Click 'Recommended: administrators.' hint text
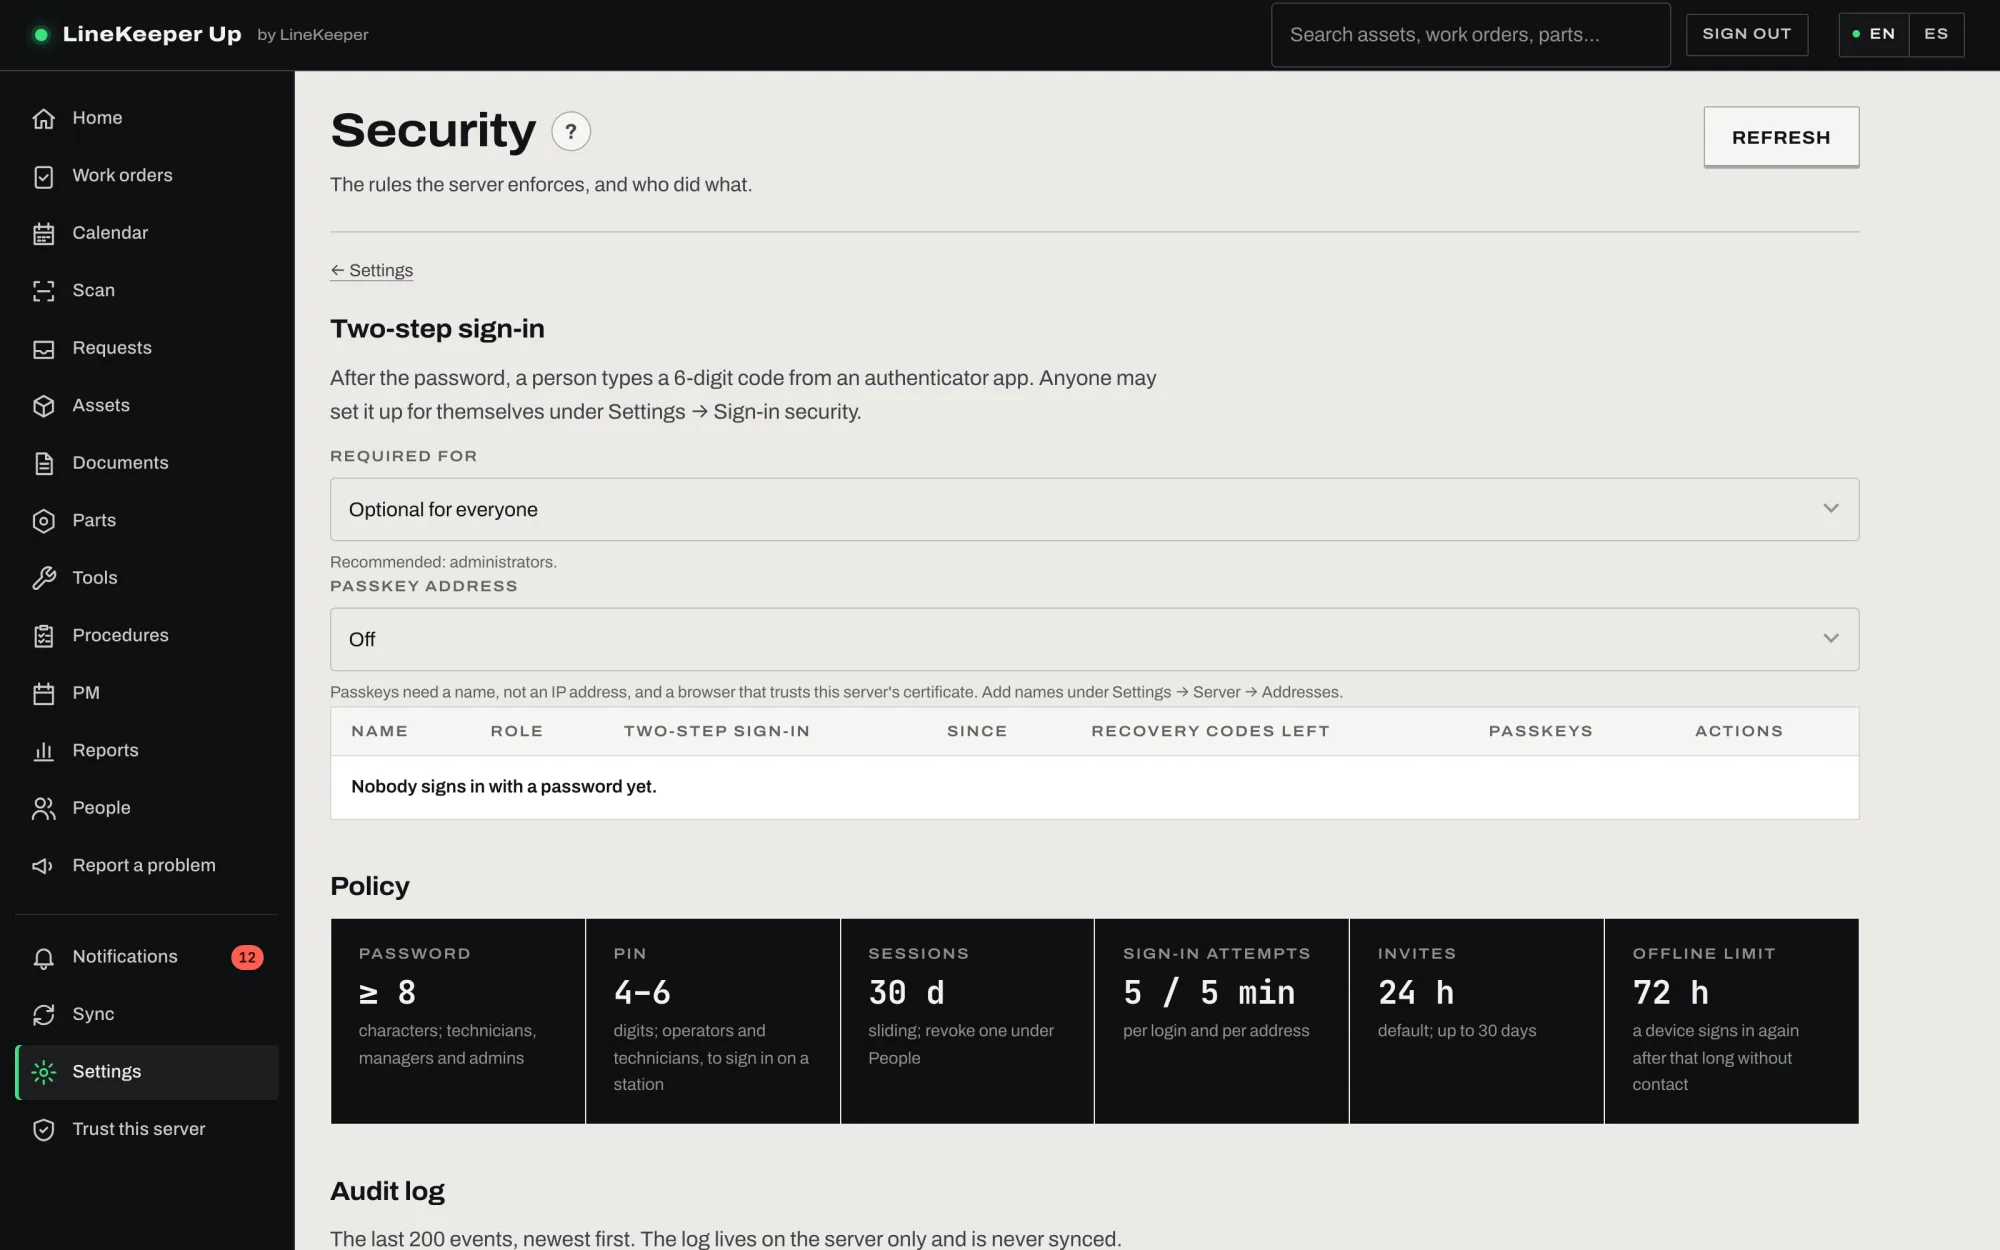This screenshot has height=1250, width=2000. click(443, 562)
